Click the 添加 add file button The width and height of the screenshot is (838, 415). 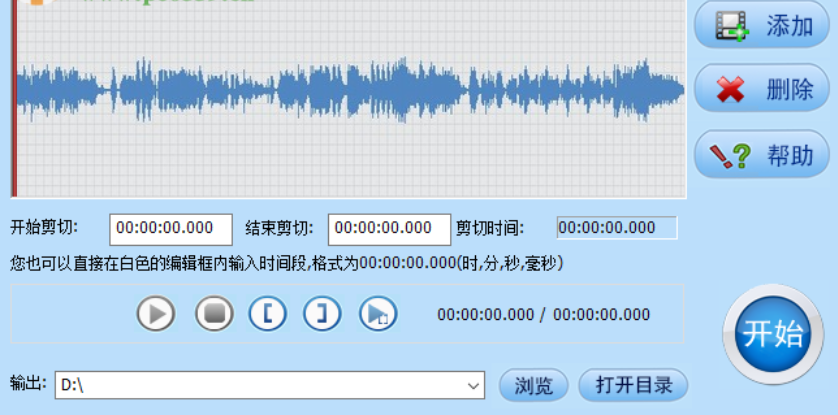click(762, 25)
